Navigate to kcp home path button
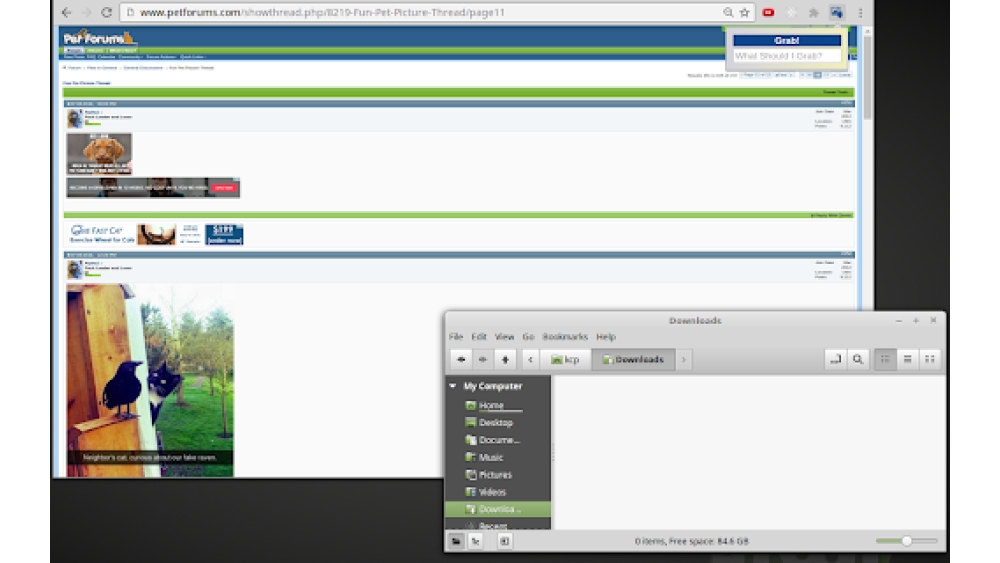 coord(565,360)
